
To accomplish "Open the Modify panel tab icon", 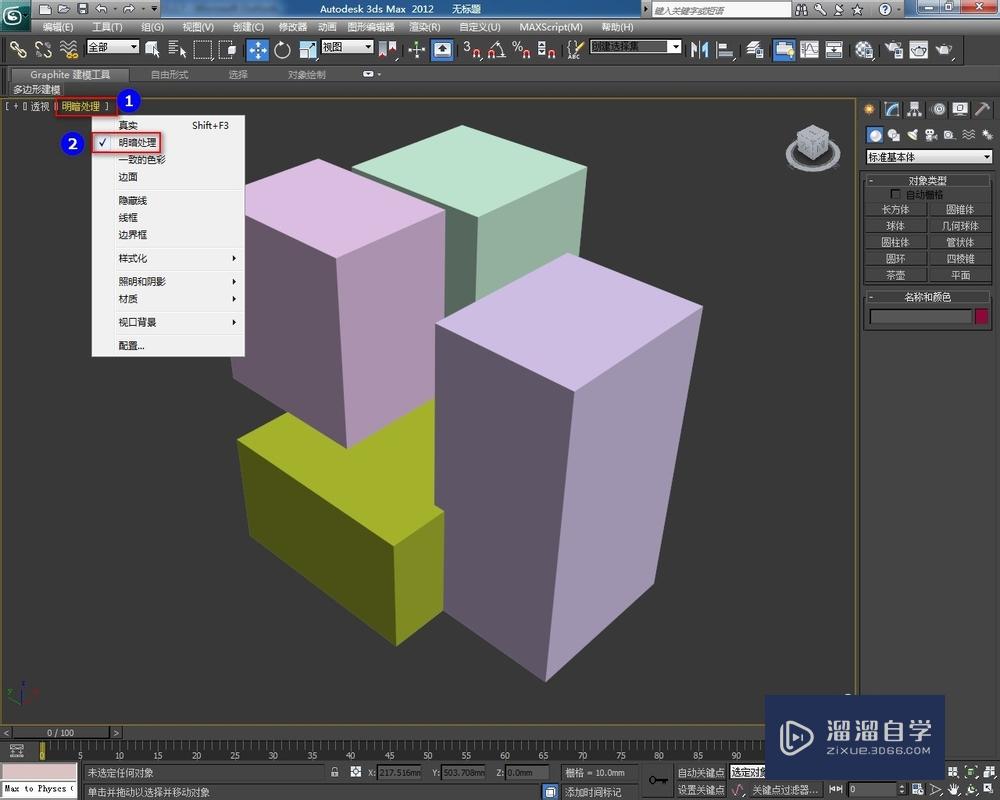I will tap(891, 110).
